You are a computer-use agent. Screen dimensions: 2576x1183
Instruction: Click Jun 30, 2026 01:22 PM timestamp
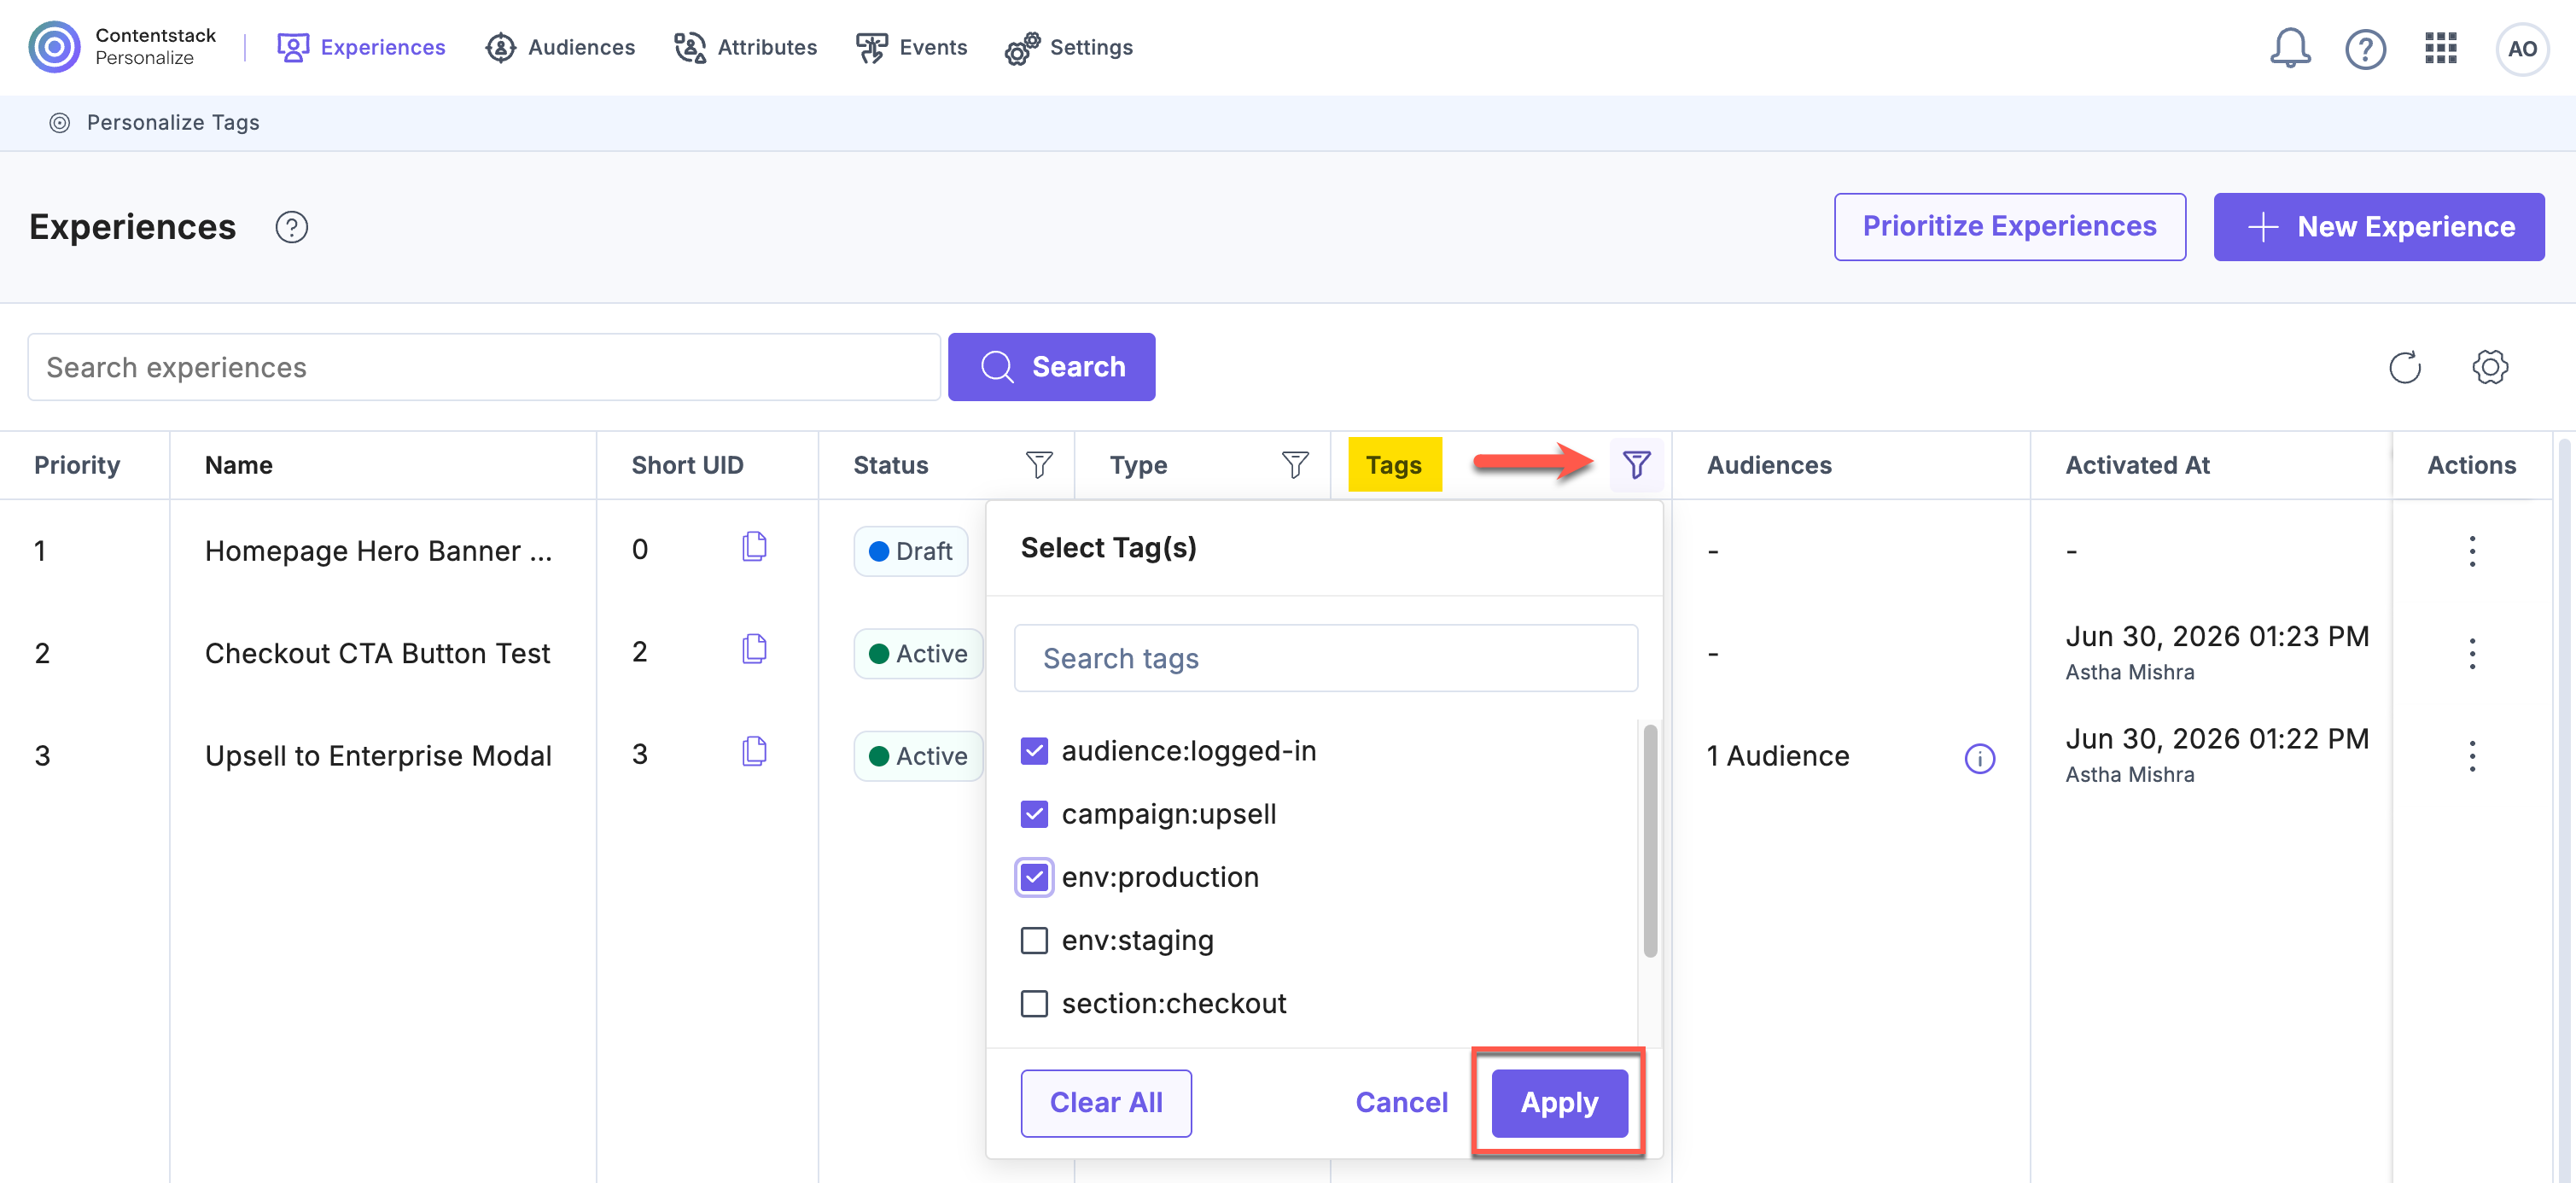coord(2217,739)
